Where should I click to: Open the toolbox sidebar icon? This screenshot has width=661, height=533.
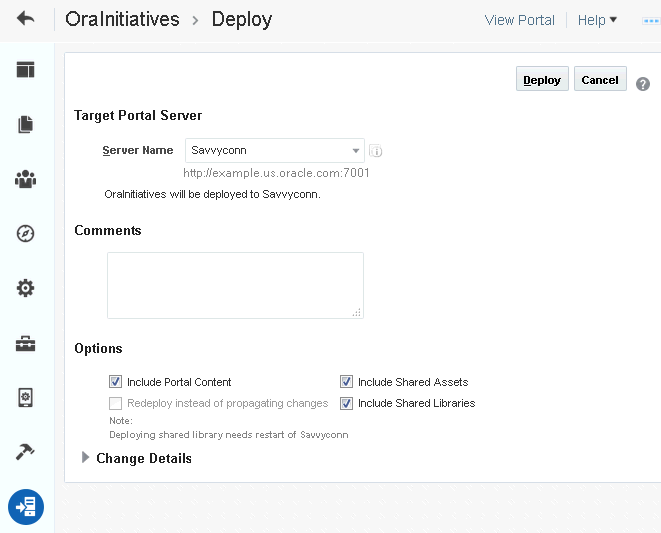[25, 343]
